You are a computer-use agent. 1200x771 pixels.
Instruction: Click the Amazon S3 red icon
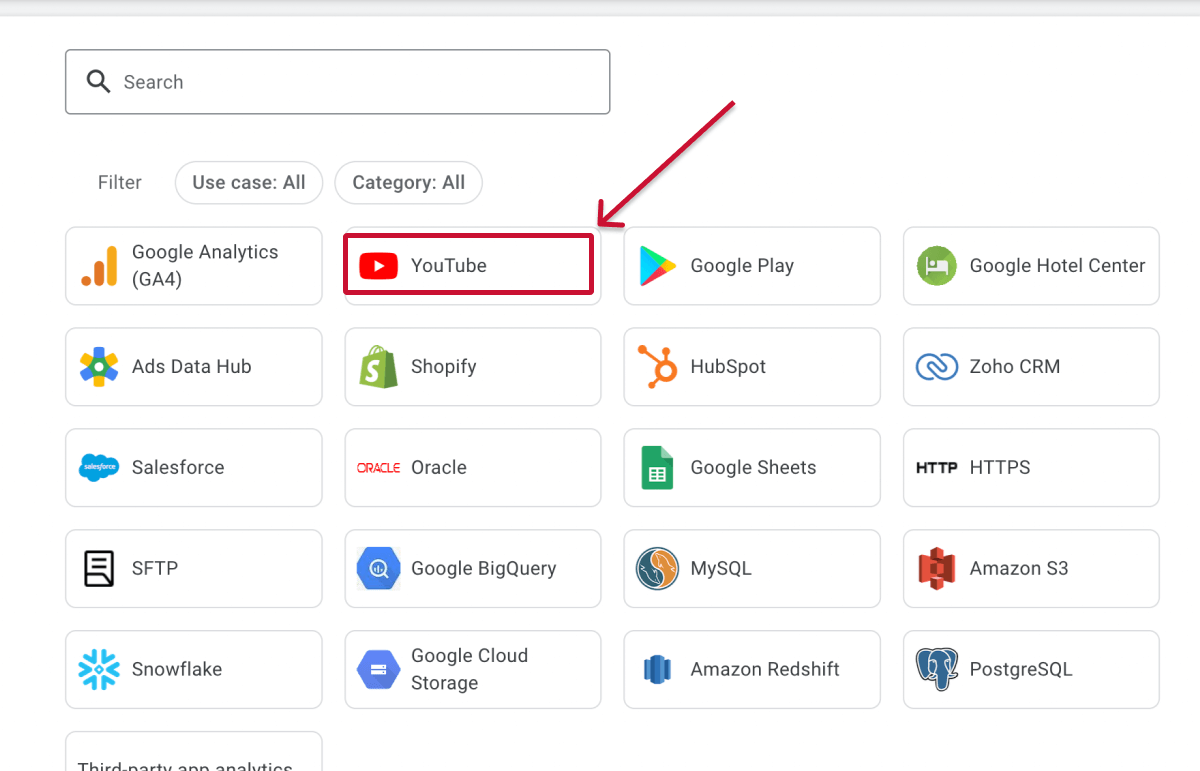[937, 569]
